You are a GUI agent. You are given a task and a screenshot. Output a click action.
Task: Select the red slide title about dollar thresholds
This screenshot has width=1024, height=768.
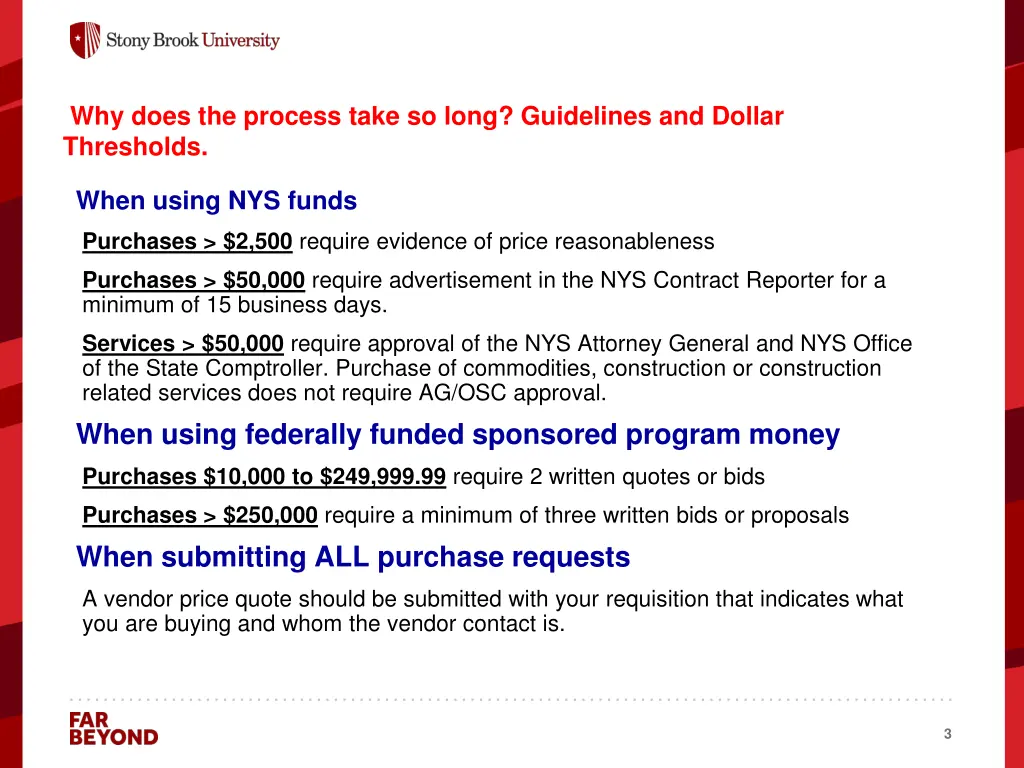pyautogui.click(x=423, y=131)
